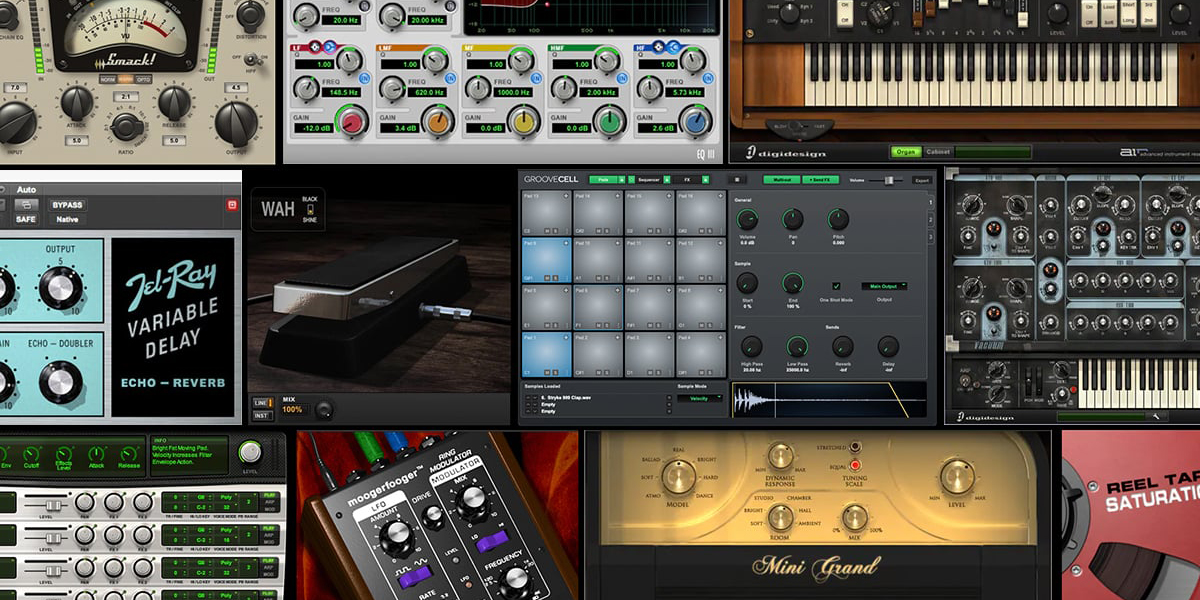1200x600 pixels.
Task: Click the Wah Mix knob
Action: click(x=323, y=409)
